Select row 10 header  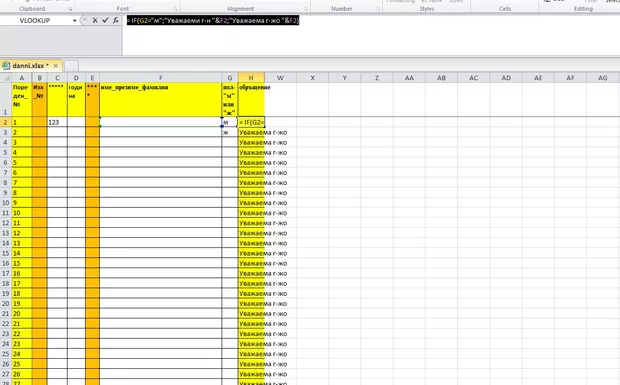coord(6,203)
